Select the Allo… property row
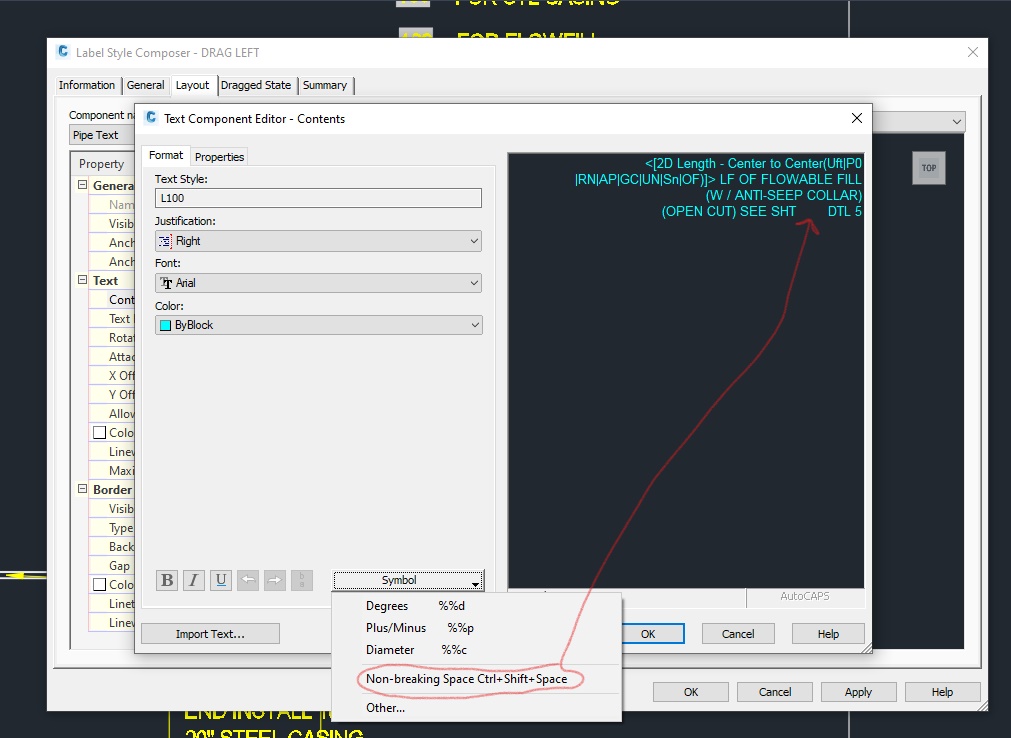The width and height of the screenshot is (1011, 738). (x=112, y=414)
